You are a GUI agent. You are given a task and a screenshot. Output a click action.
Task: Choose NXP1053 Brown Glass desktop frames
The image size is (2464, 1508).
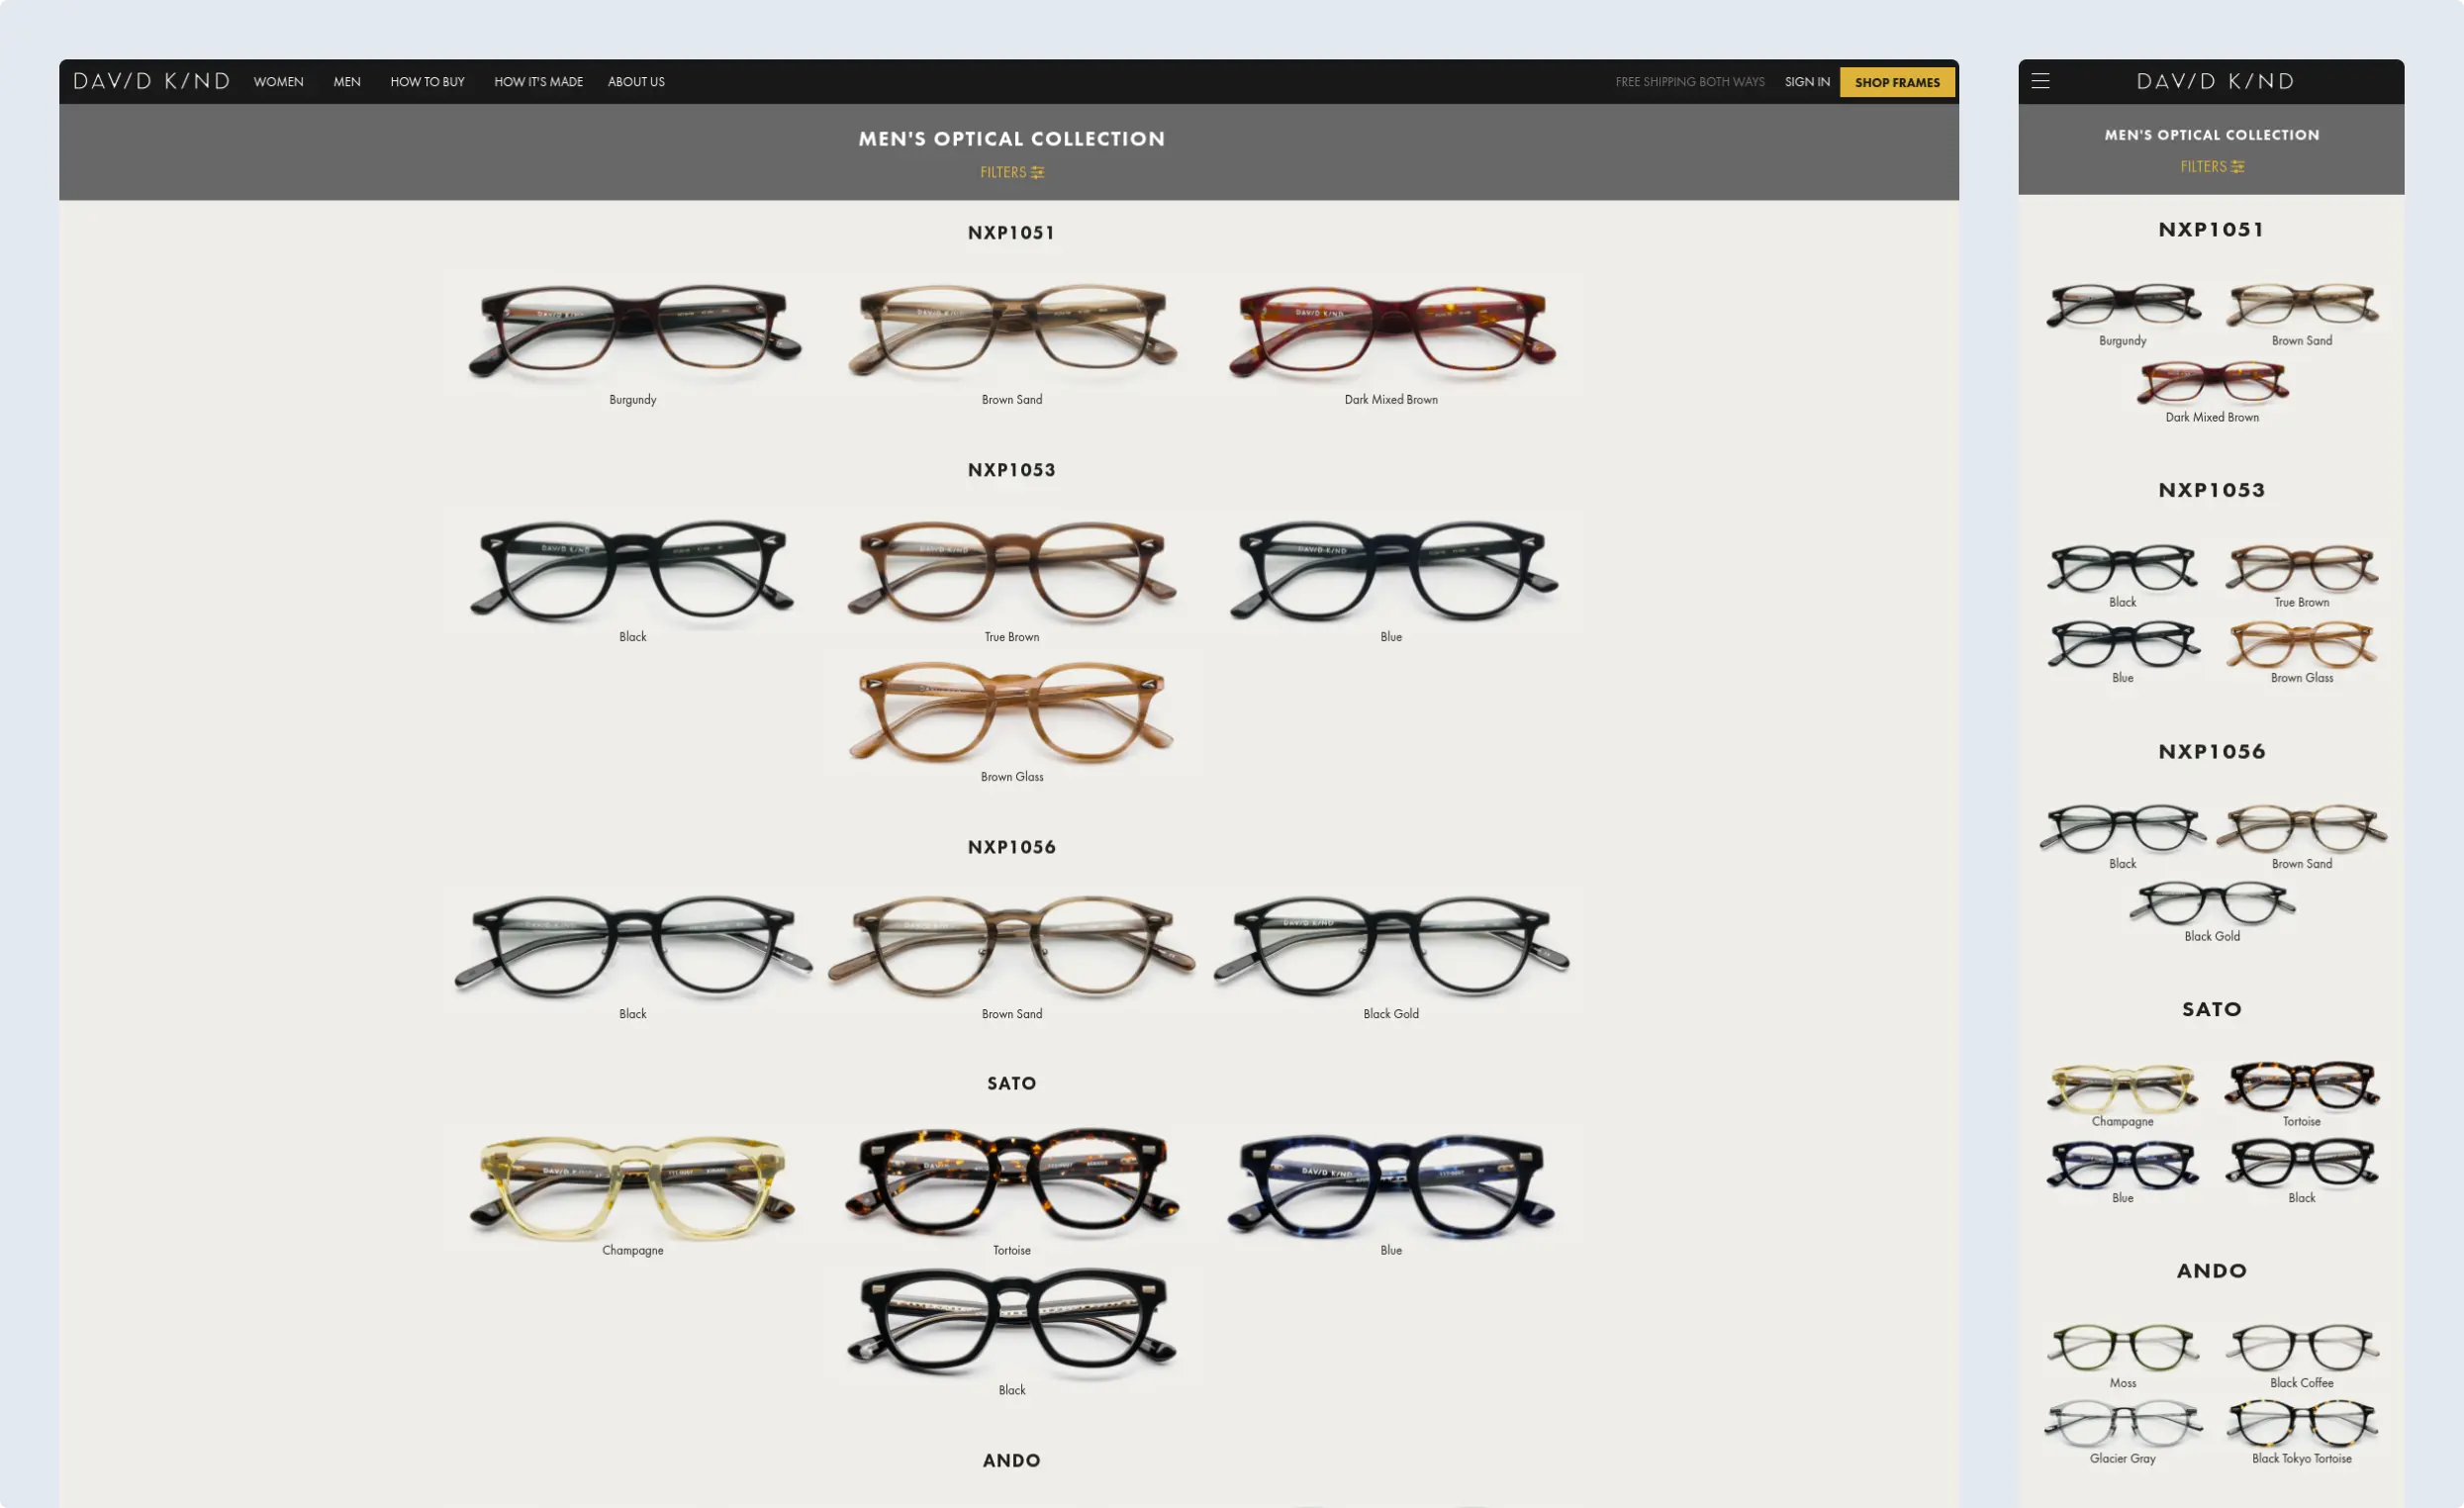point(1011,712)
